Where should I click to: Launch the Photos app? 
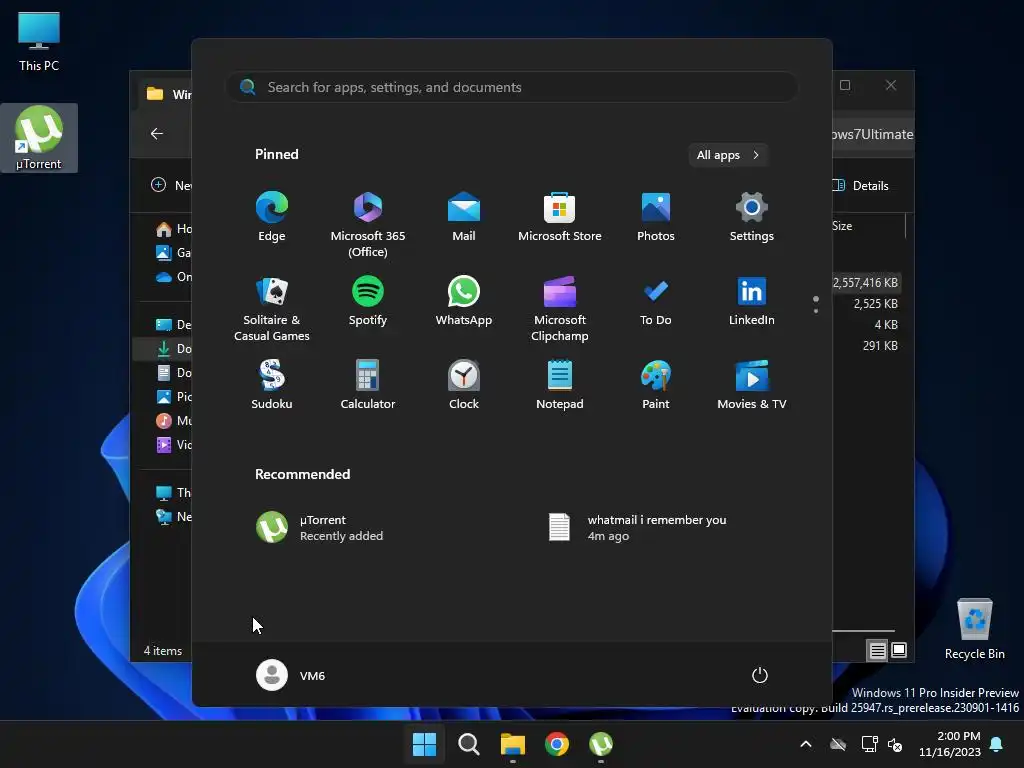(x=656, y=217)
